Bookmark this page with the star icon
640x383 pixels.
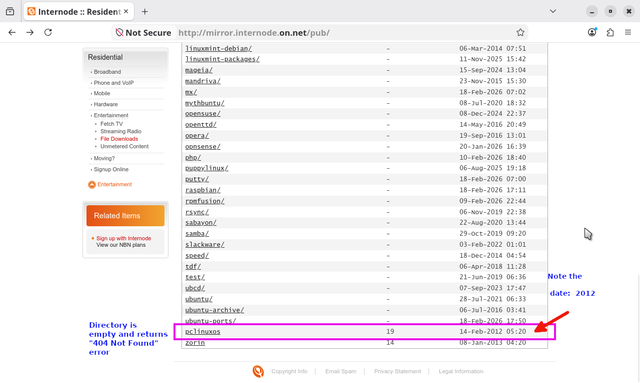tap(520, 32)
